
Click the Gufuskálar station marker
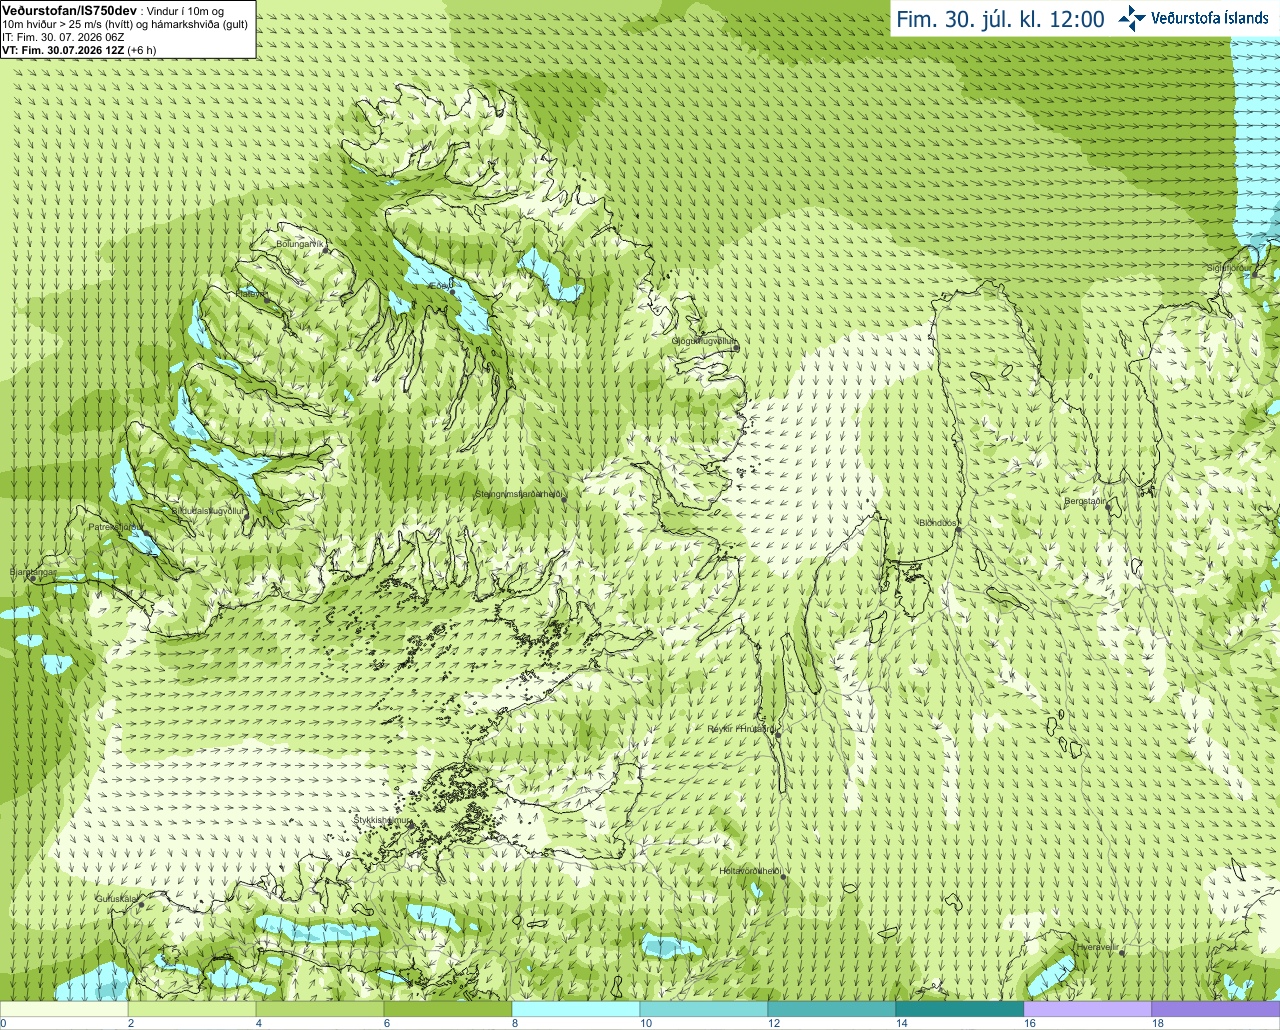[x=141, y=904]
